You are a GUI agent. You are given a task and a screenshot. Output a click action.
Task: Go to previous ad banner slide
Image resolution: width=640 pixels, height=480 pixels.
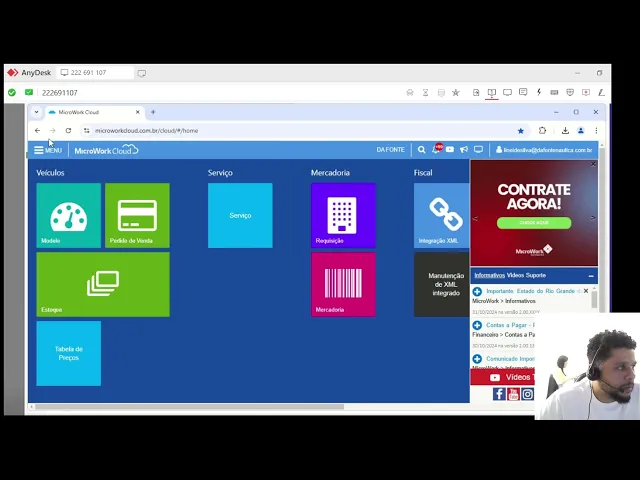(x=475, y=218)
